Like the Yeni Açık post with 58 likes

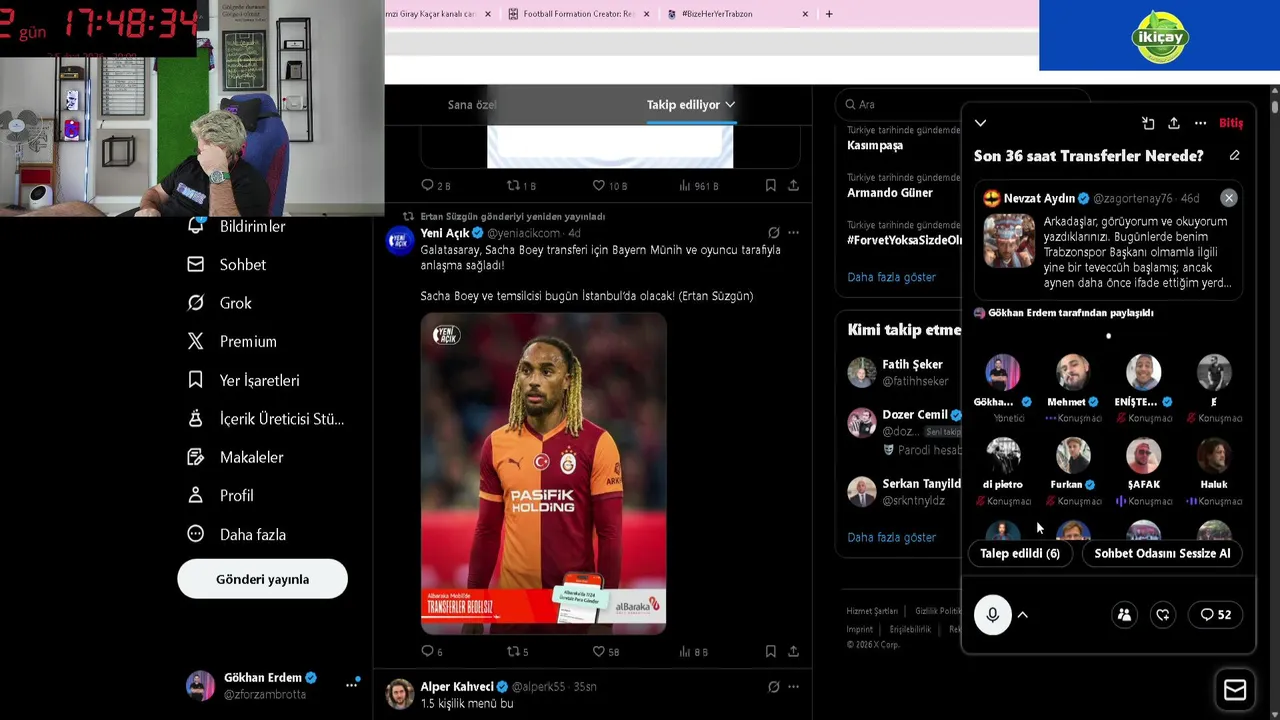(606, 651)
